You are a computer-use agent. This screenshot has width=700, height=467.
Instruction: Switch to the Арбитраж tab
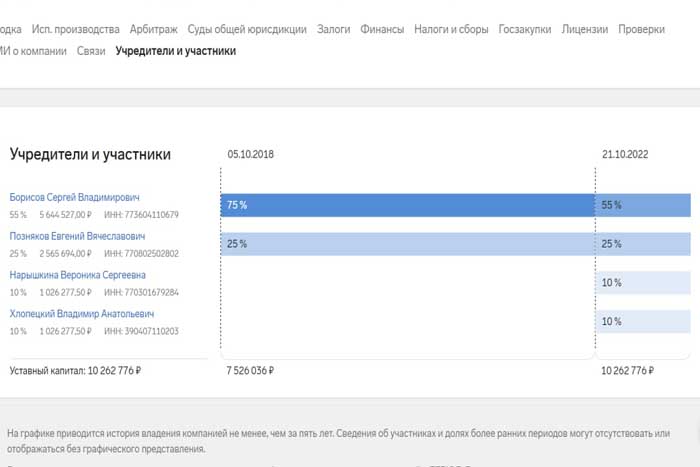(153, 30)
